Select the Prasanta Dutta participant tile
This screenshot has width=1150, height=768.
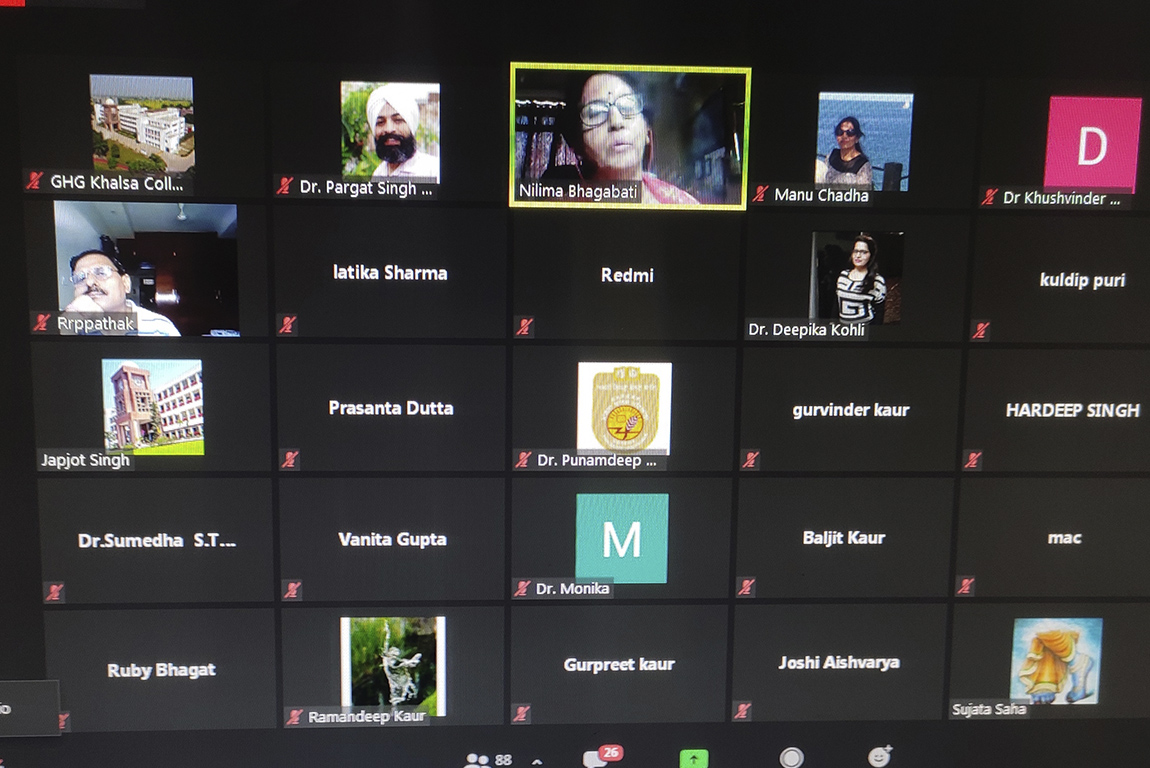click(391, 408)
